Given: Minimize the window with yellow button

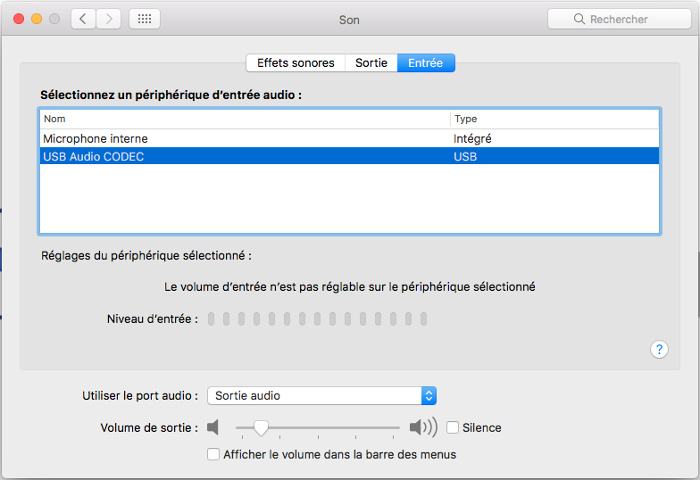Looking at the screenshot, I should click(x=37, y=19).
